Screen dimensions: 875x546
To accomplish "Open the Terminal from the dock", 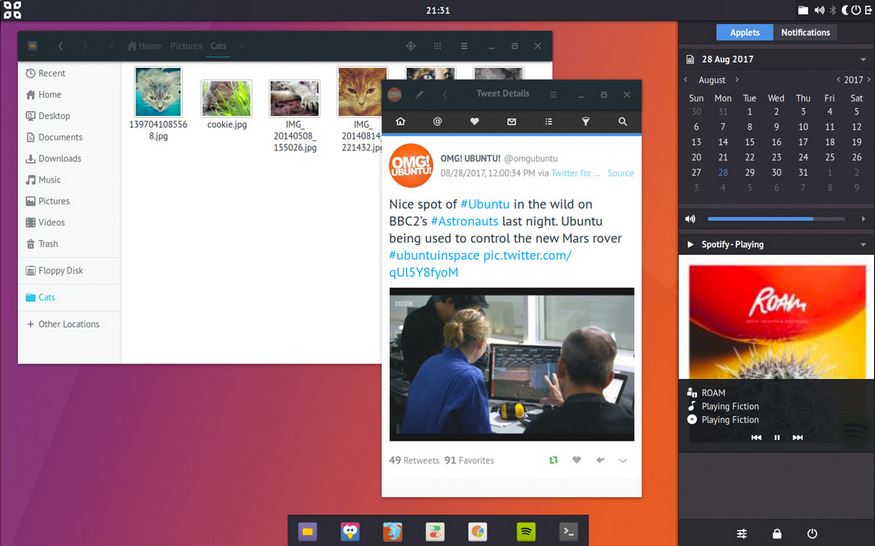I will [x=570, y=531].
